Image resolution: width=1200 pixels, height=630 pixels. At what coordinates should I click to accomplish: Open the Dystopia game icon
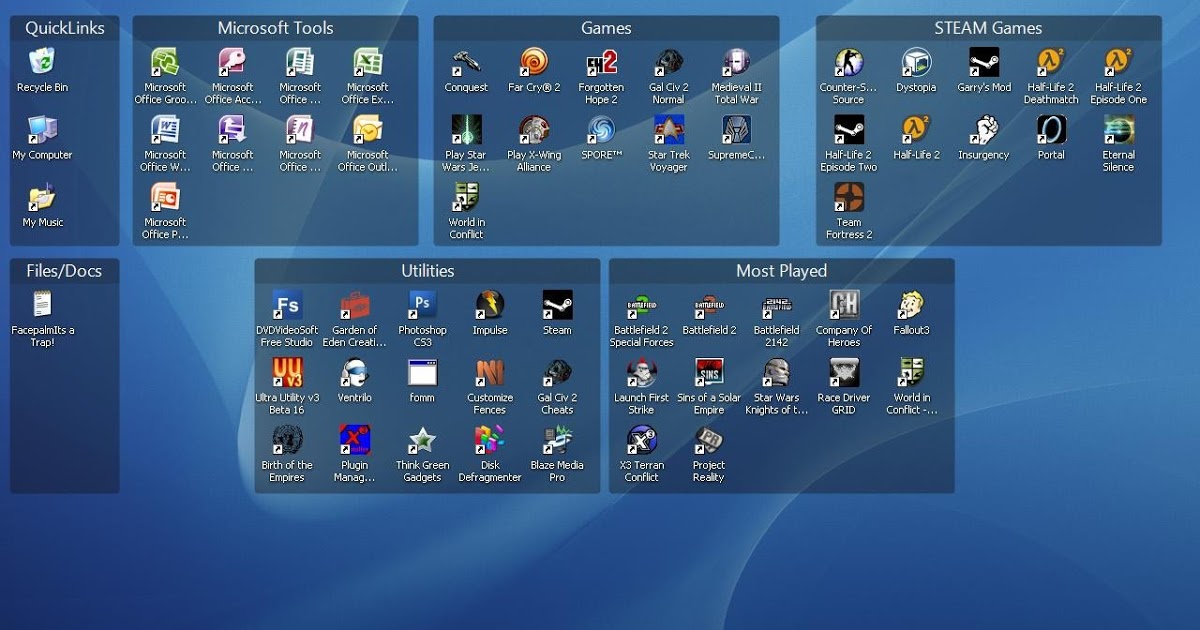pyautogui.click(x=916, y=62)
